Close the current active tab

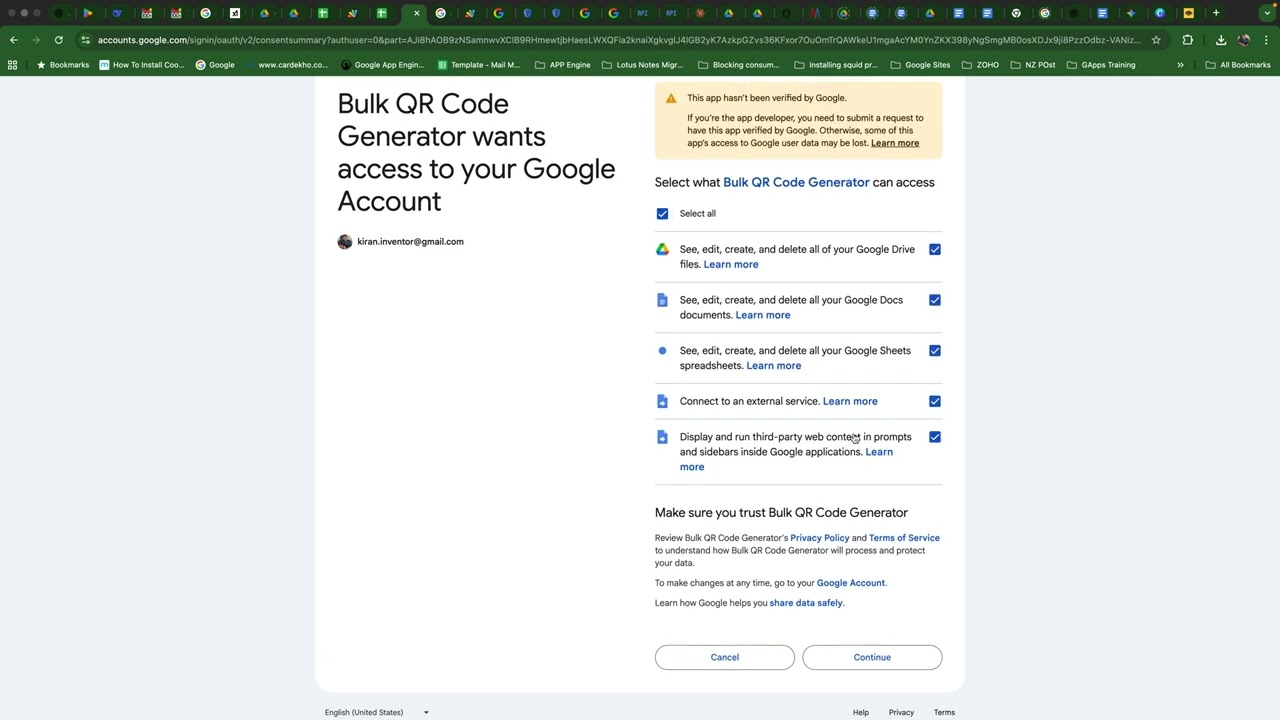[x=417, y=13]
